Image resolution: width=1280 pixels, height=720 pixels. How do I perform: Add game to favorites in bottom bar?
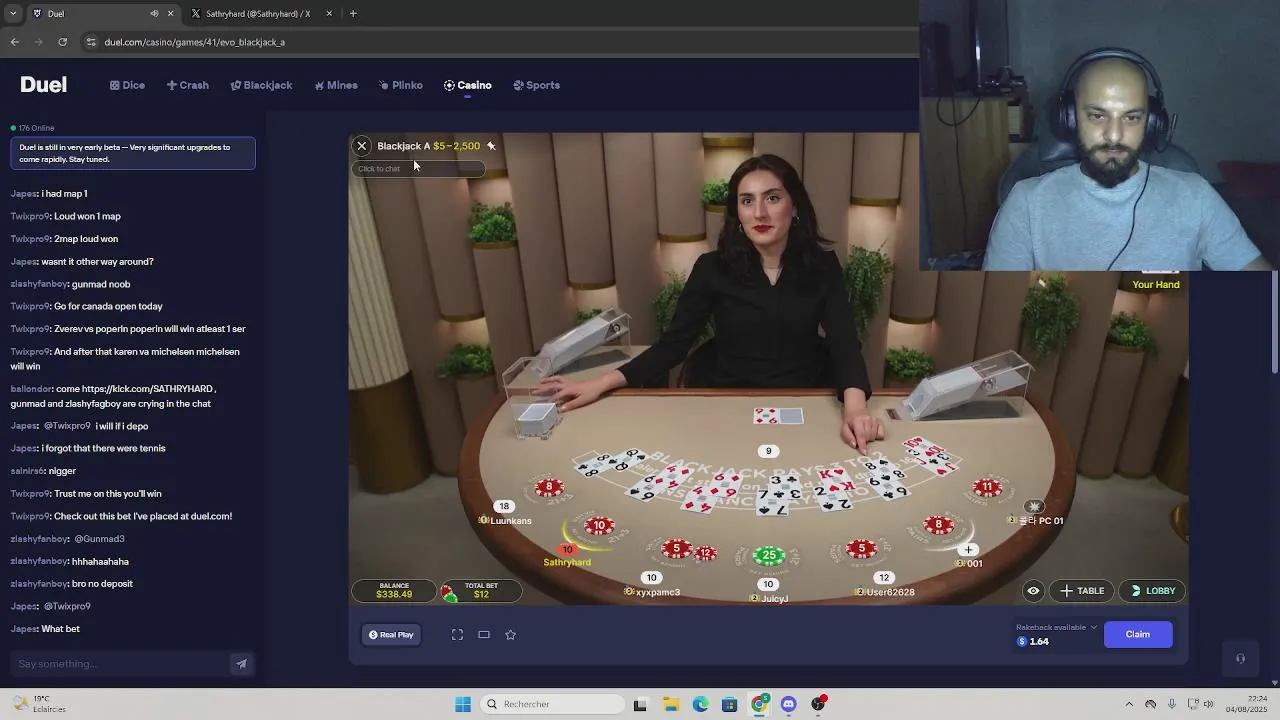point(511,635)
